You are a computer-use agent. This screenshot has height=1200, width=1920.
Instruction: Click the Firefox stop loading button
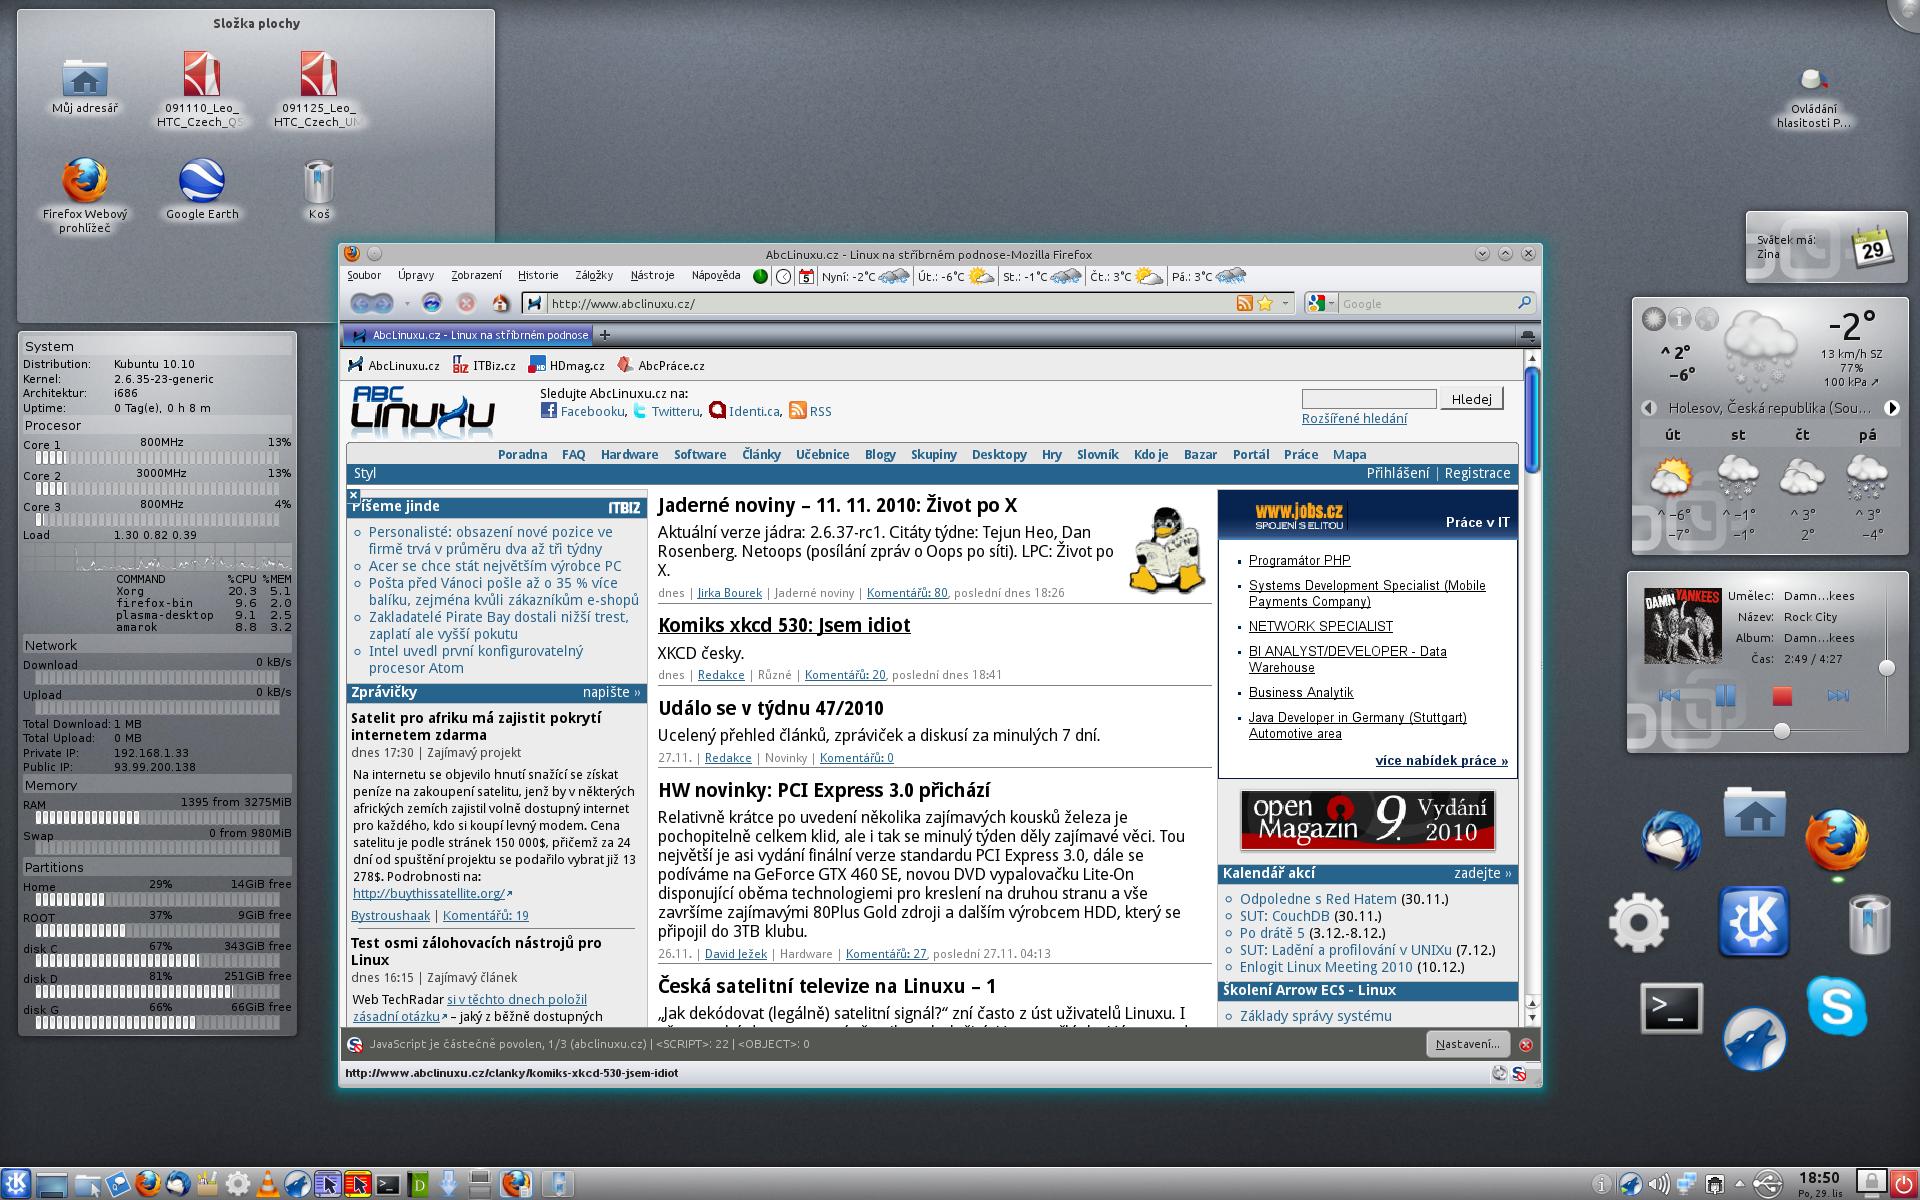tap(466, 303)
